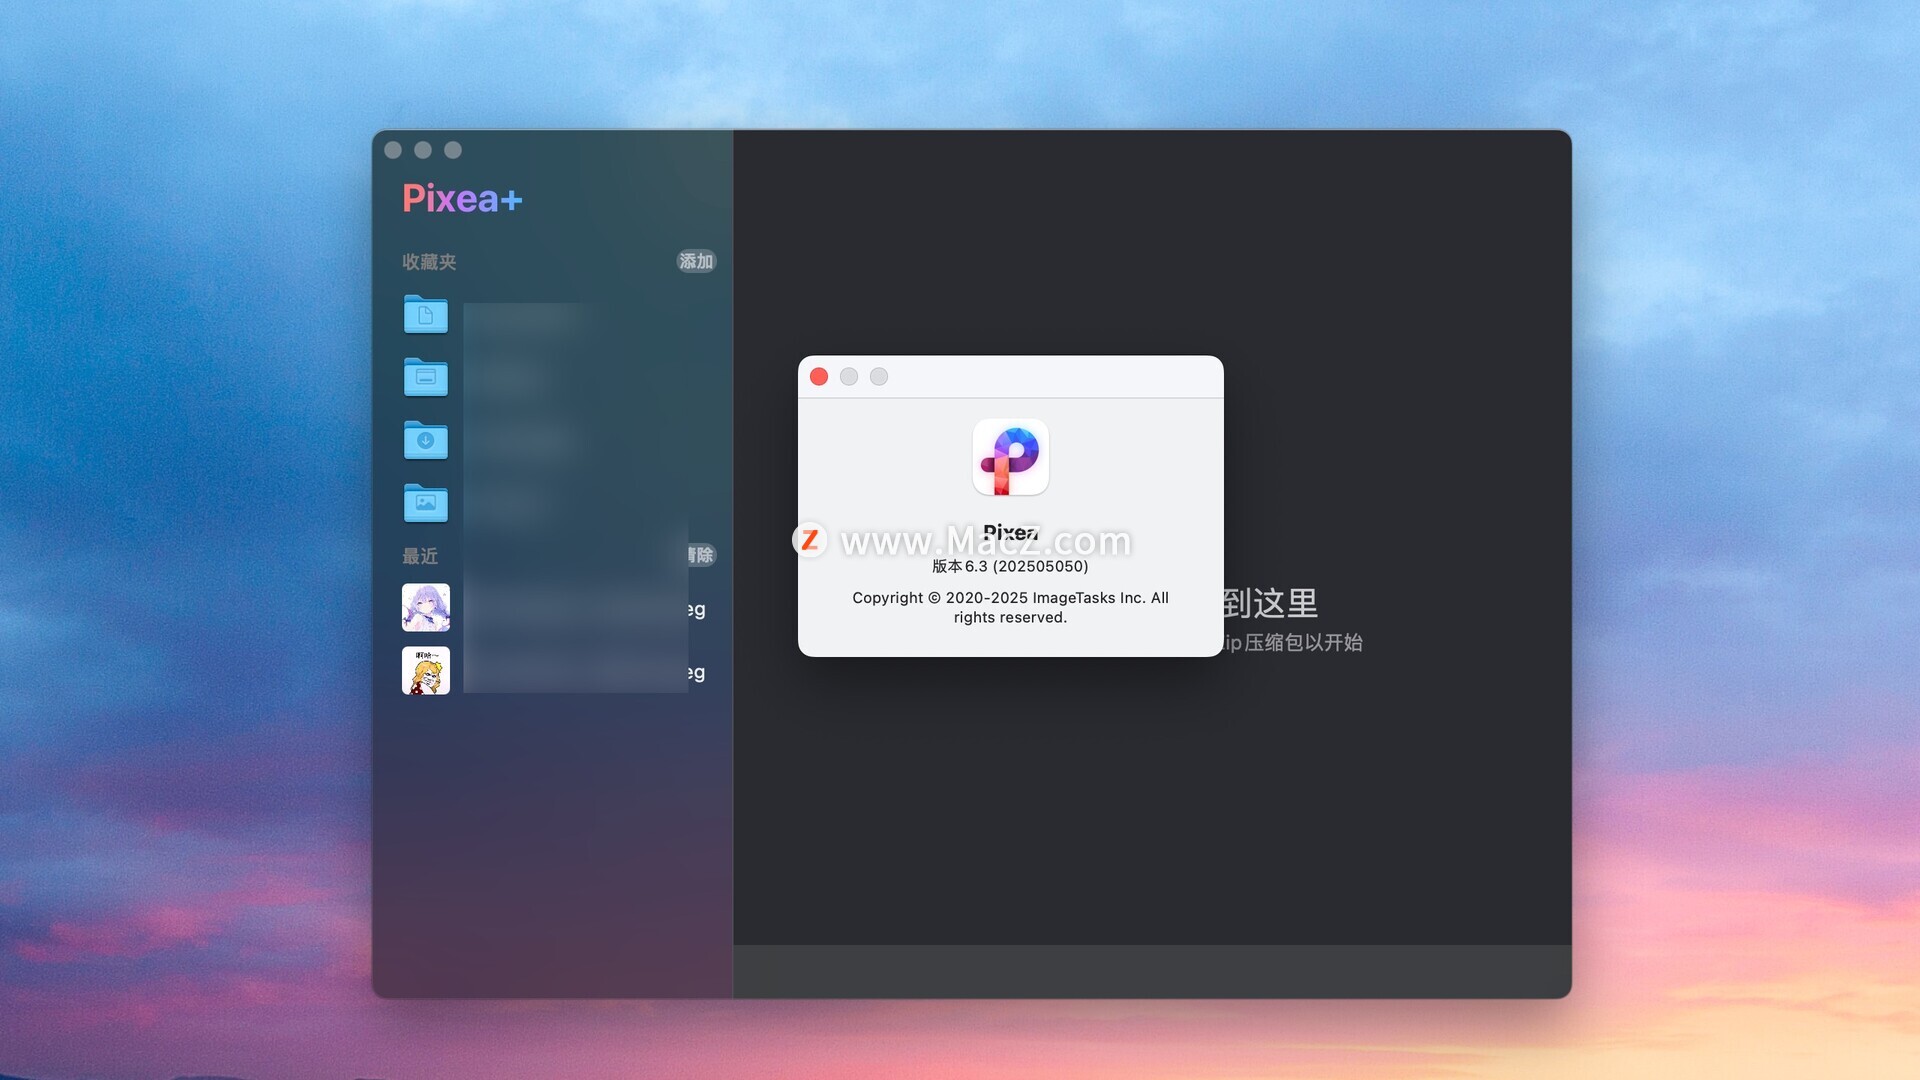
Task: Click the 添加 button next to 收藏夹
Action: 696,261
